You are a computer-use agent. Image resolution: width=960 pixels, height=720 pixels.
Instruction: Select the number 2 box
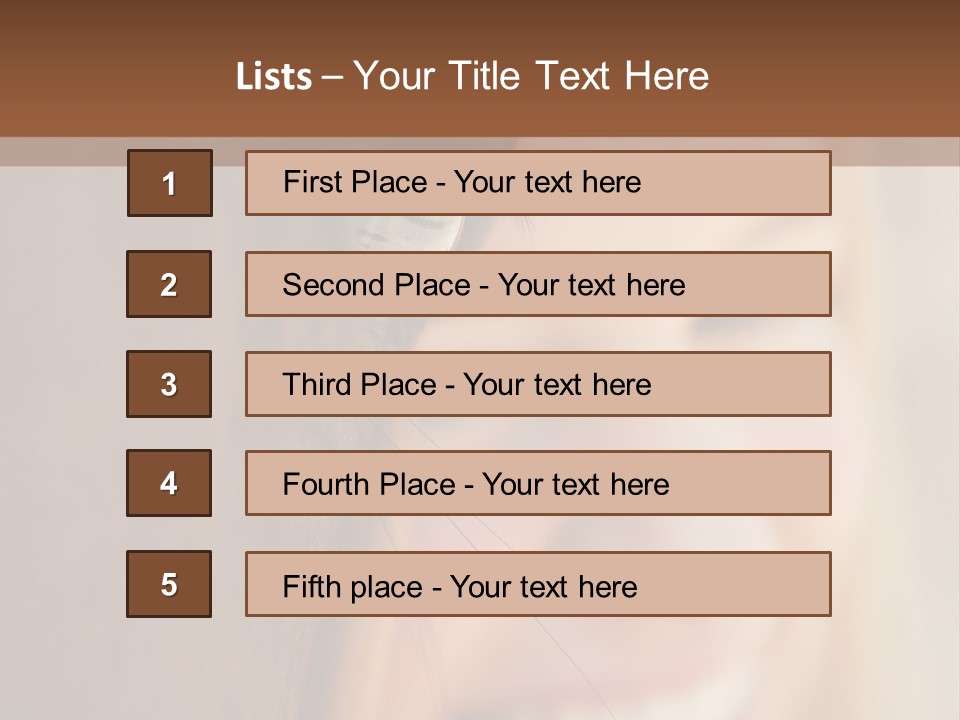click(169, 284)
